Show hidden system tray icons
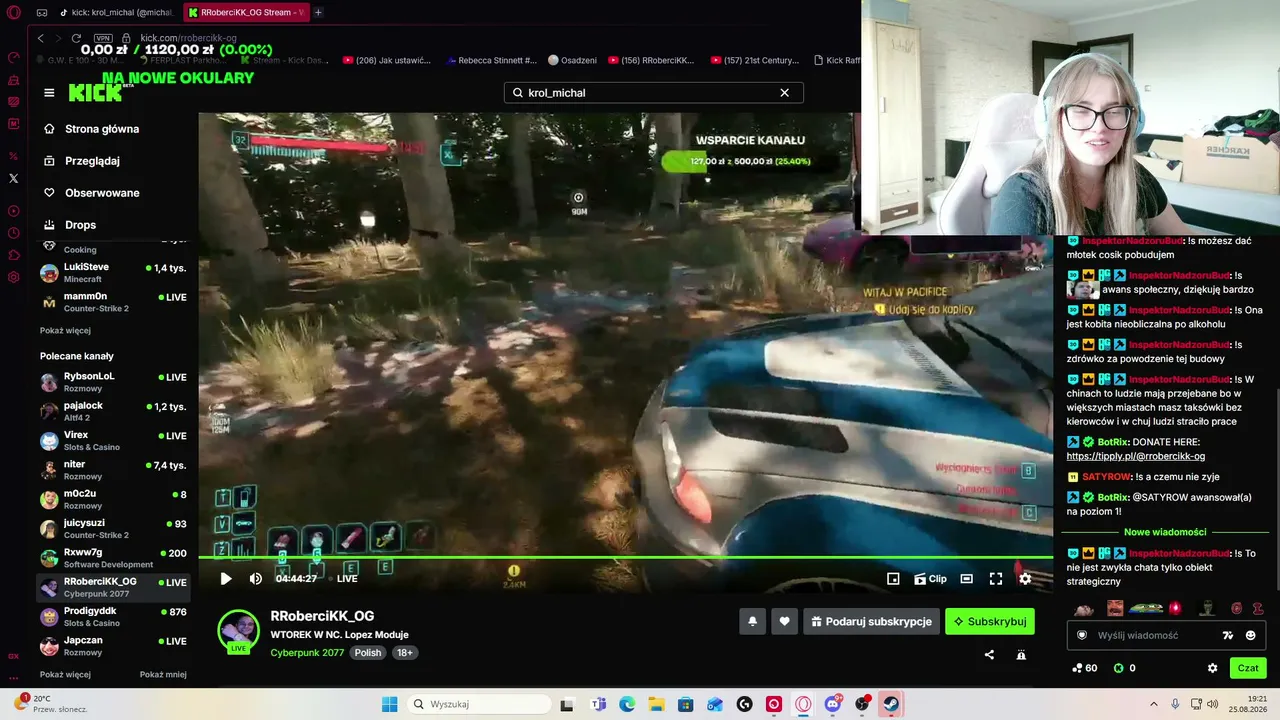The image size is (1280, 720). (1153, 704)
